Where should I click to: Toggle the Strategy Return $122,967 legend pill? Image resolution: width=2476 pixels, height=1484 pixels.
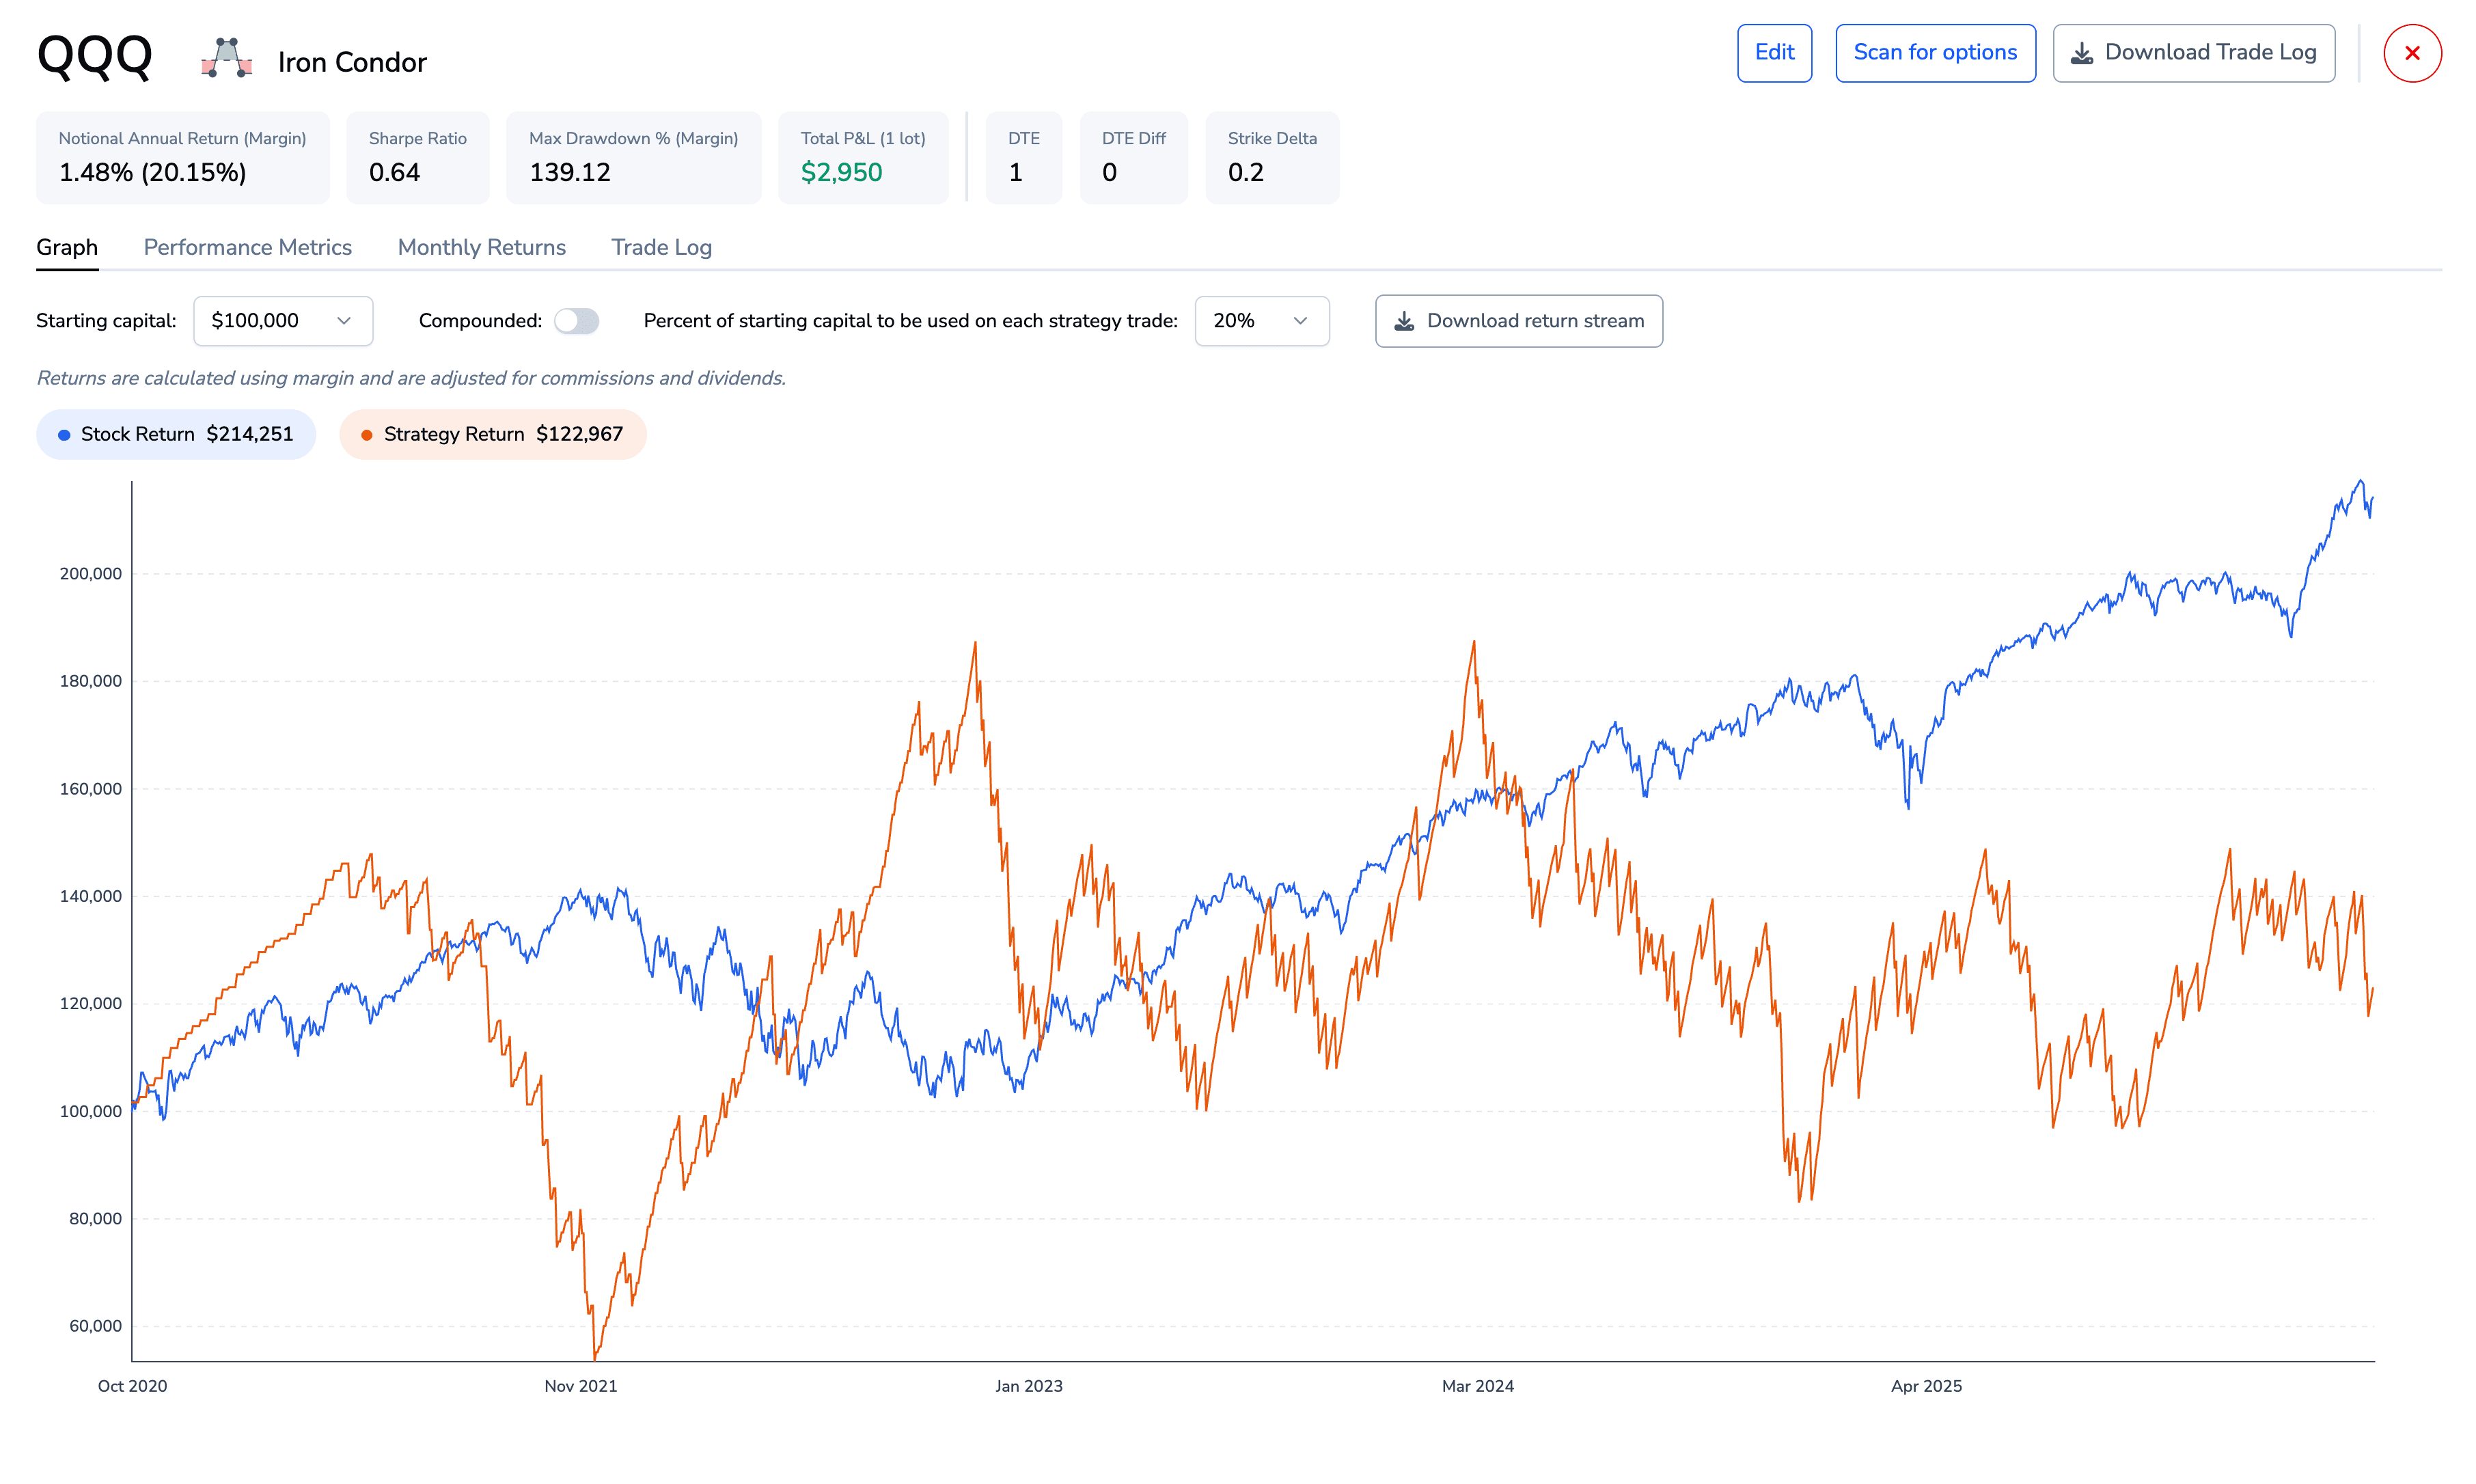pyautogui.click(x=492, y=435)
